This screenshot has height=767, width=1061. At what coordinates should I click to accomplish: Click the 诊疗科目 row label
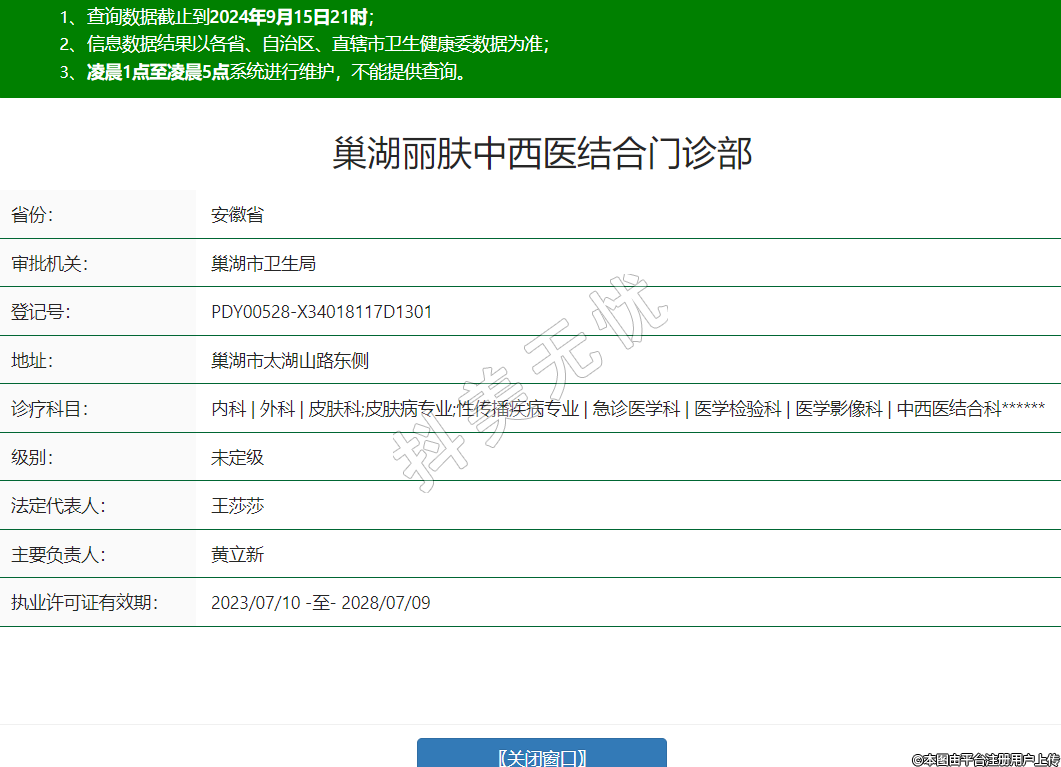click(49, 409)
